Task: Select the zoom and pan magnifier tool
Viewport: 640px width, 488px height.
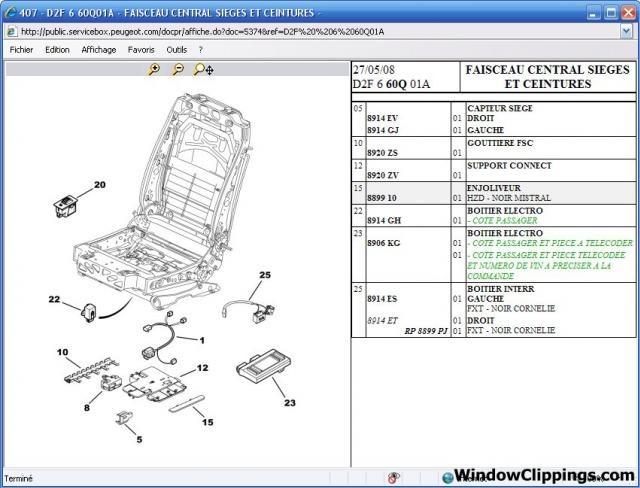Action: pos(203,69)
